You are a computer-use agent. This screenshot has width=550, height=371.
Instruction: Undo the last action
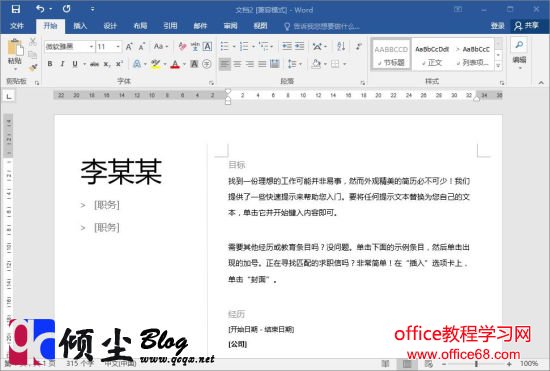coord(40,9)
